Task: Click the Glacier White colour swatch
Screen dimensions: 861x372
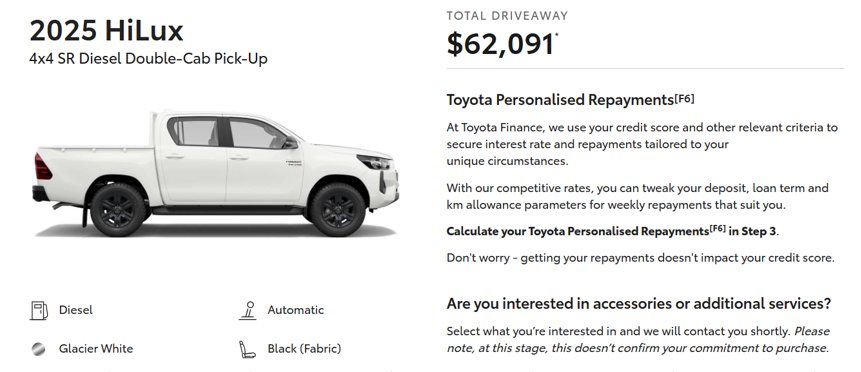Action: tap(38, 349)
